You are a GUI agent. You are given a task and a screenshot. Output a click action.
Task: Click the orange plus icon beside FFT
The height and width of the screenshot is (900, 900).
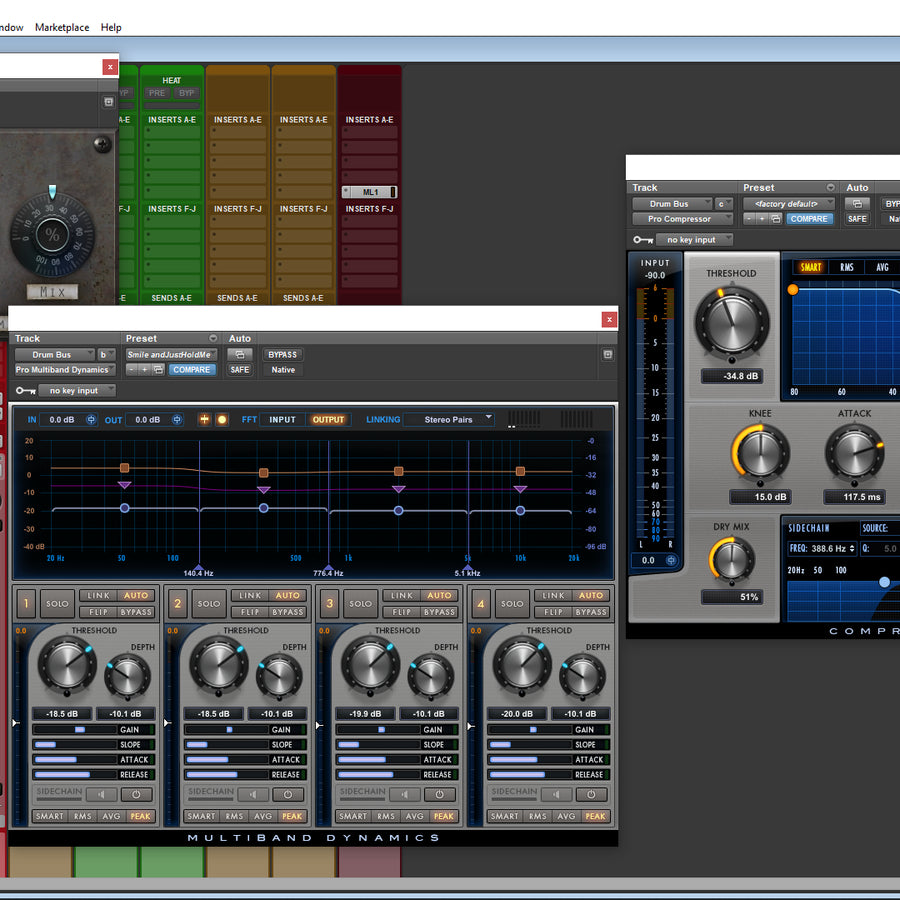(x=205, y=420)
